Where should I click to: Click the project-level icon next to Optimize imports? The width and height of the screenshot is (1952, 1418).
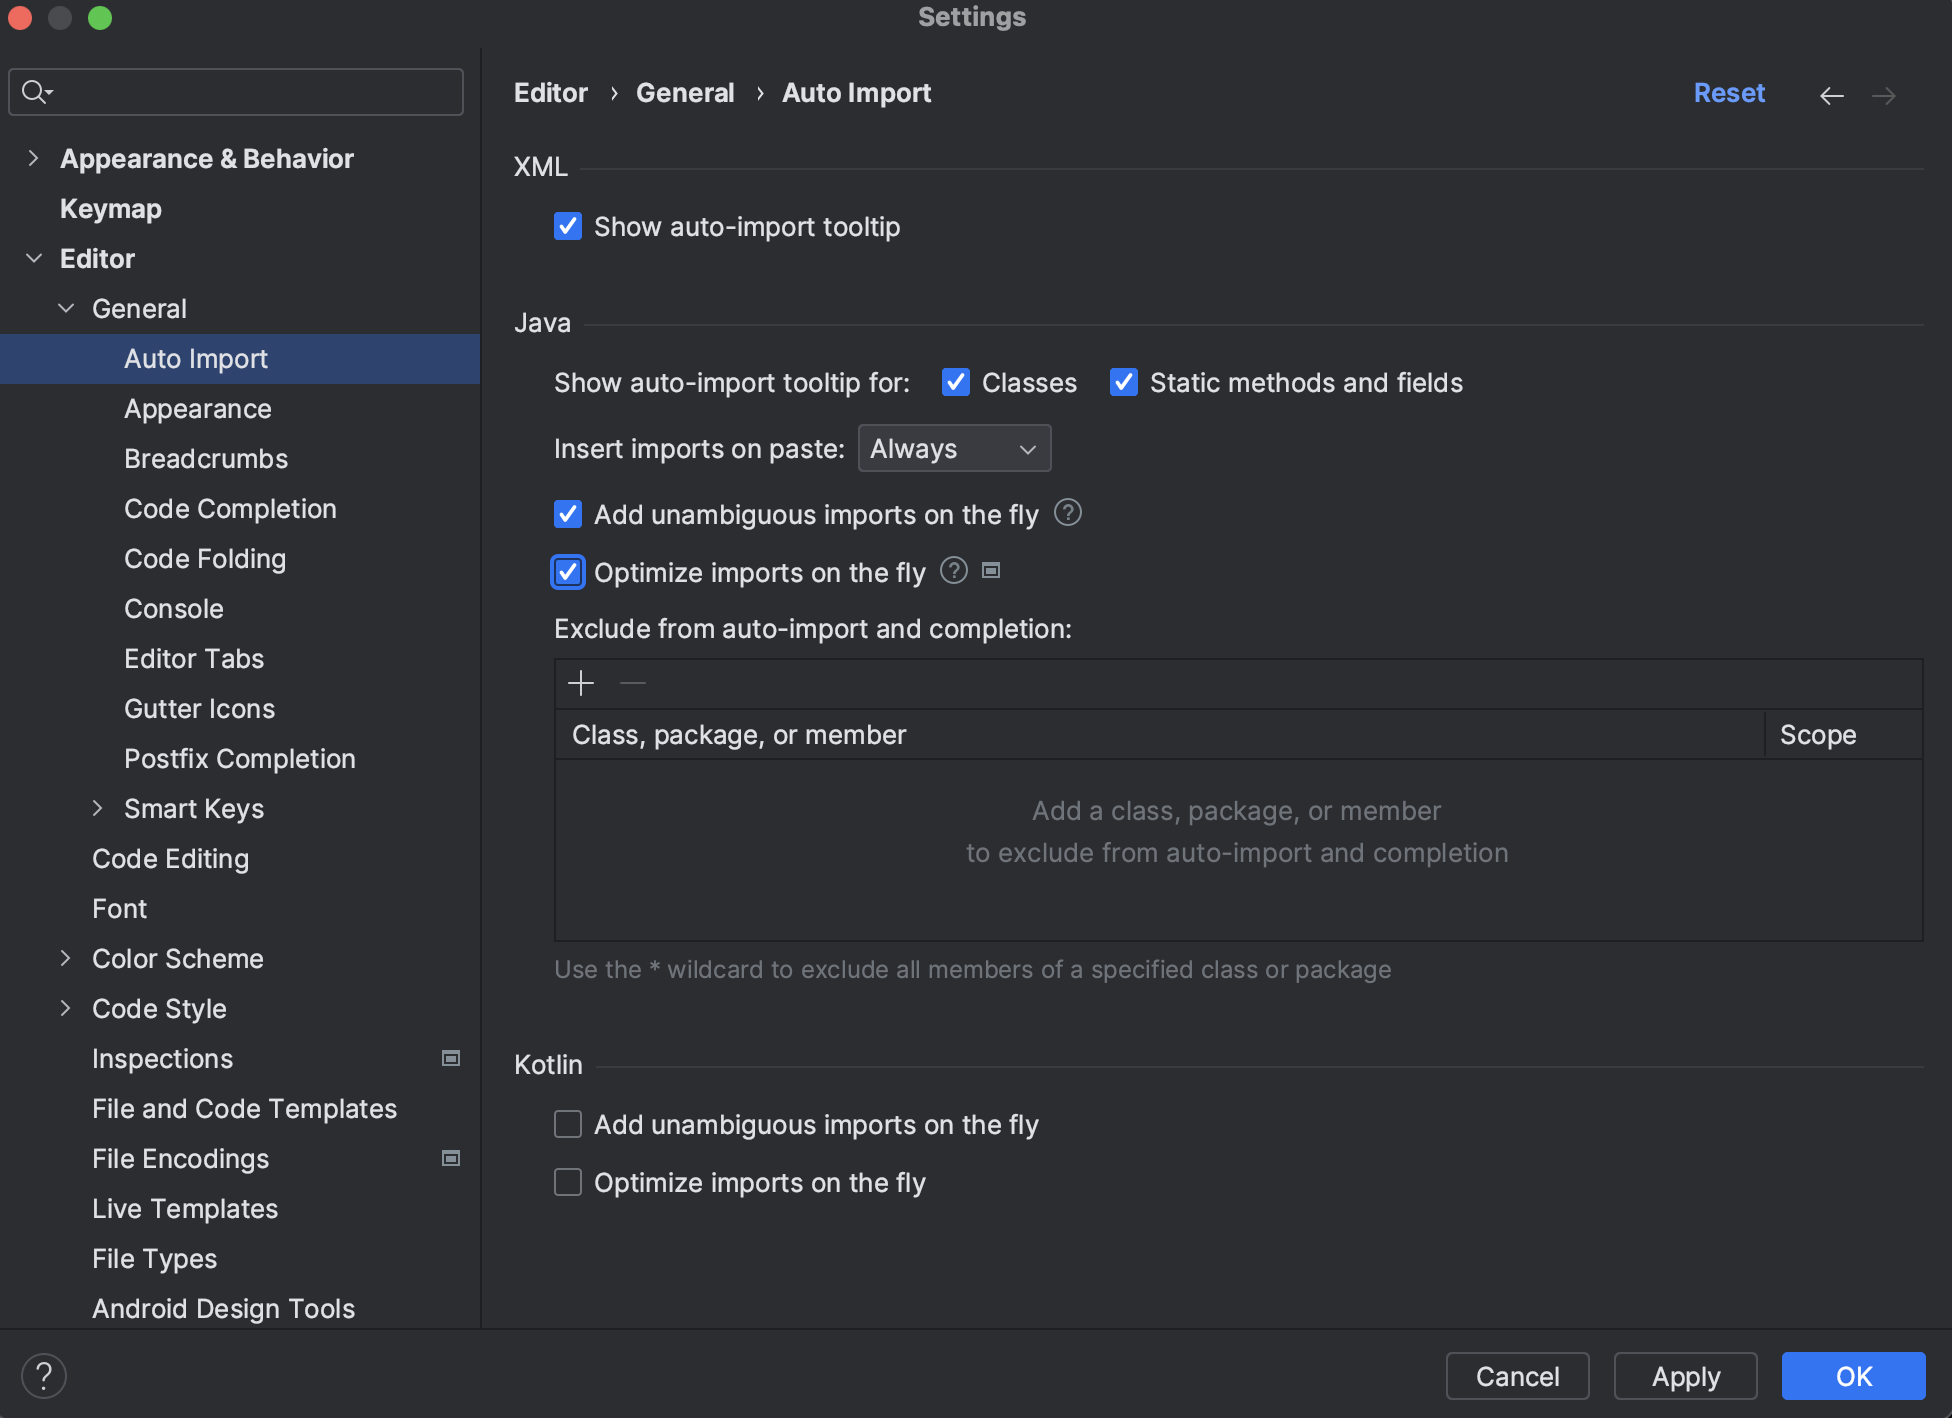click(991, 571)
